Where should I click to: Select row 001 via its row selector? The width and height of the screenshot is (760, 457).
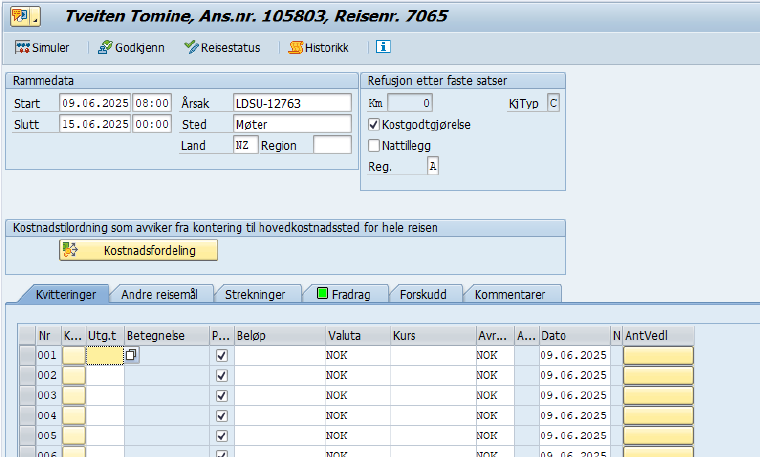[27, 355]
